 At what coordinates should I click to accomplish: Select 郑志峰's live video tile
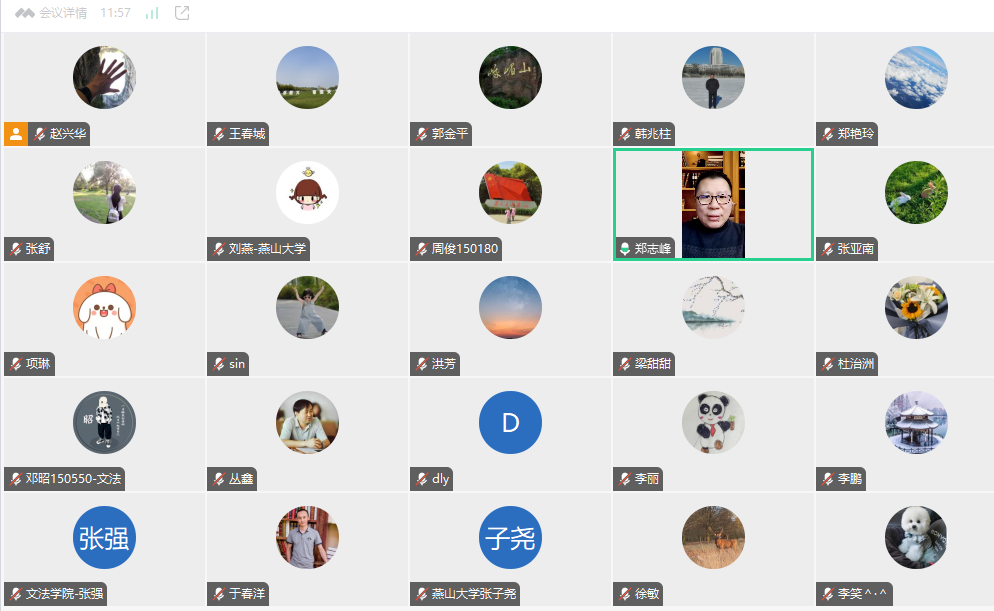(x=713, y=204)
